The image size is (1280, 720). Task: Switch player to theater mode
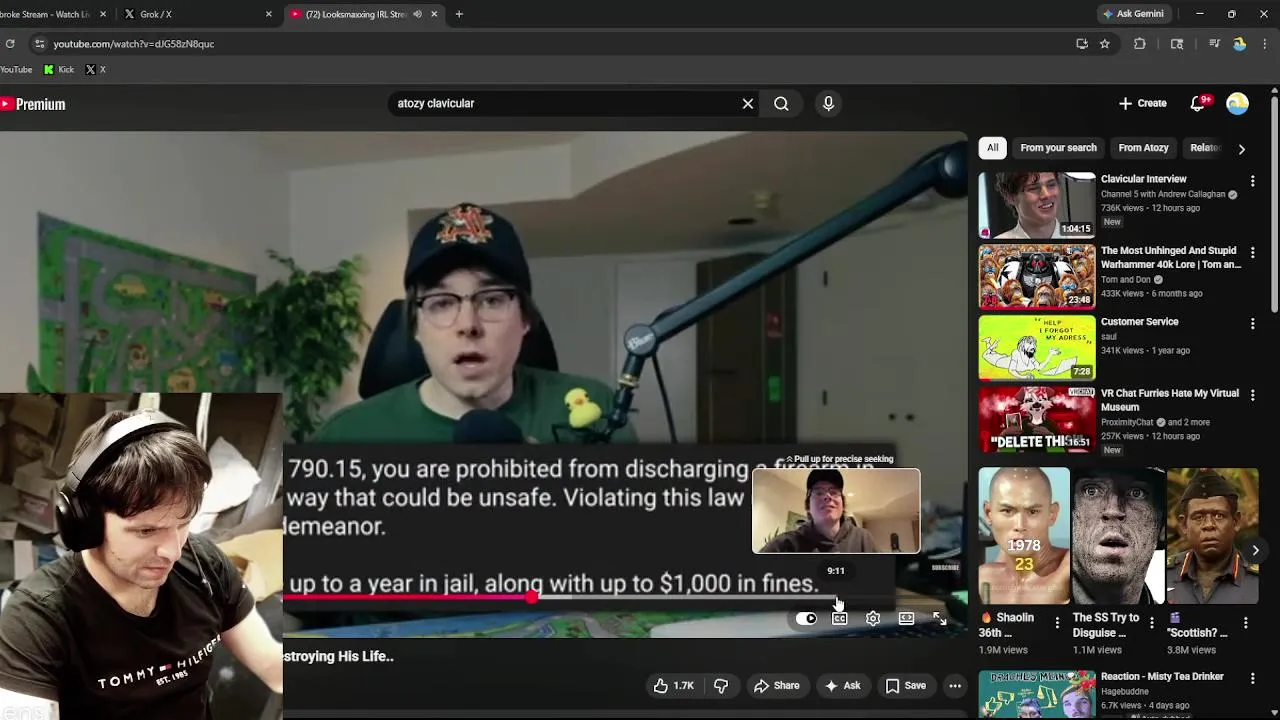coord(906,619)
